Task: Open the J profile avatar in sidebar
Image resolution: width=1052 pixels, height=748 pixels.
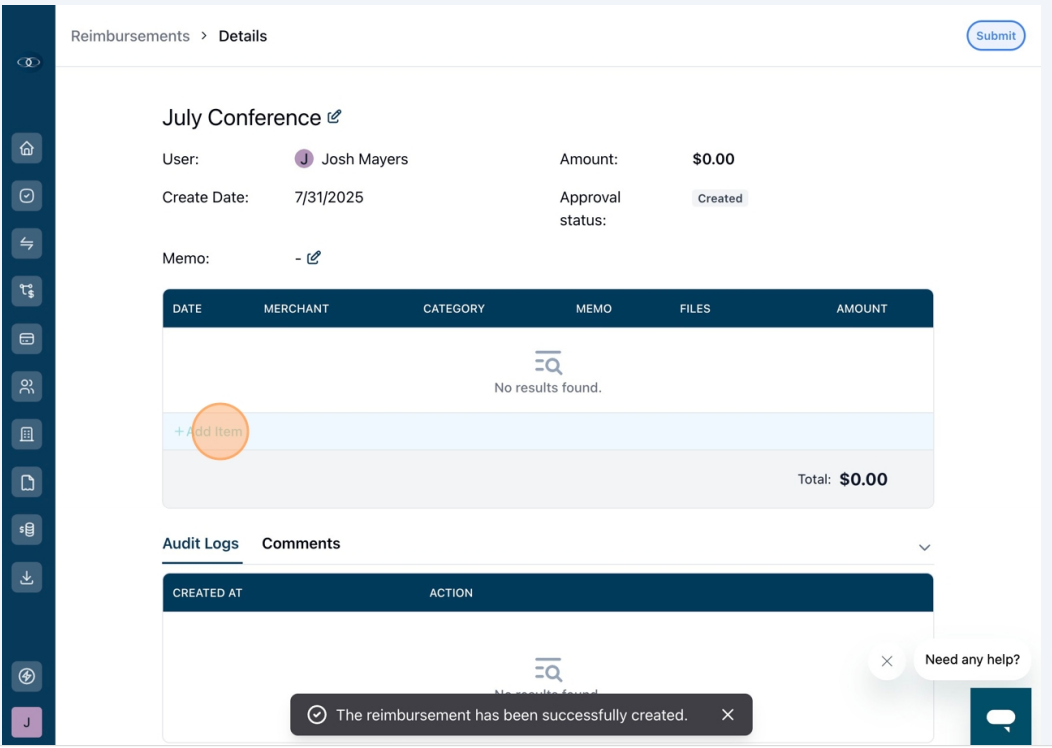Action: (27, 723)
